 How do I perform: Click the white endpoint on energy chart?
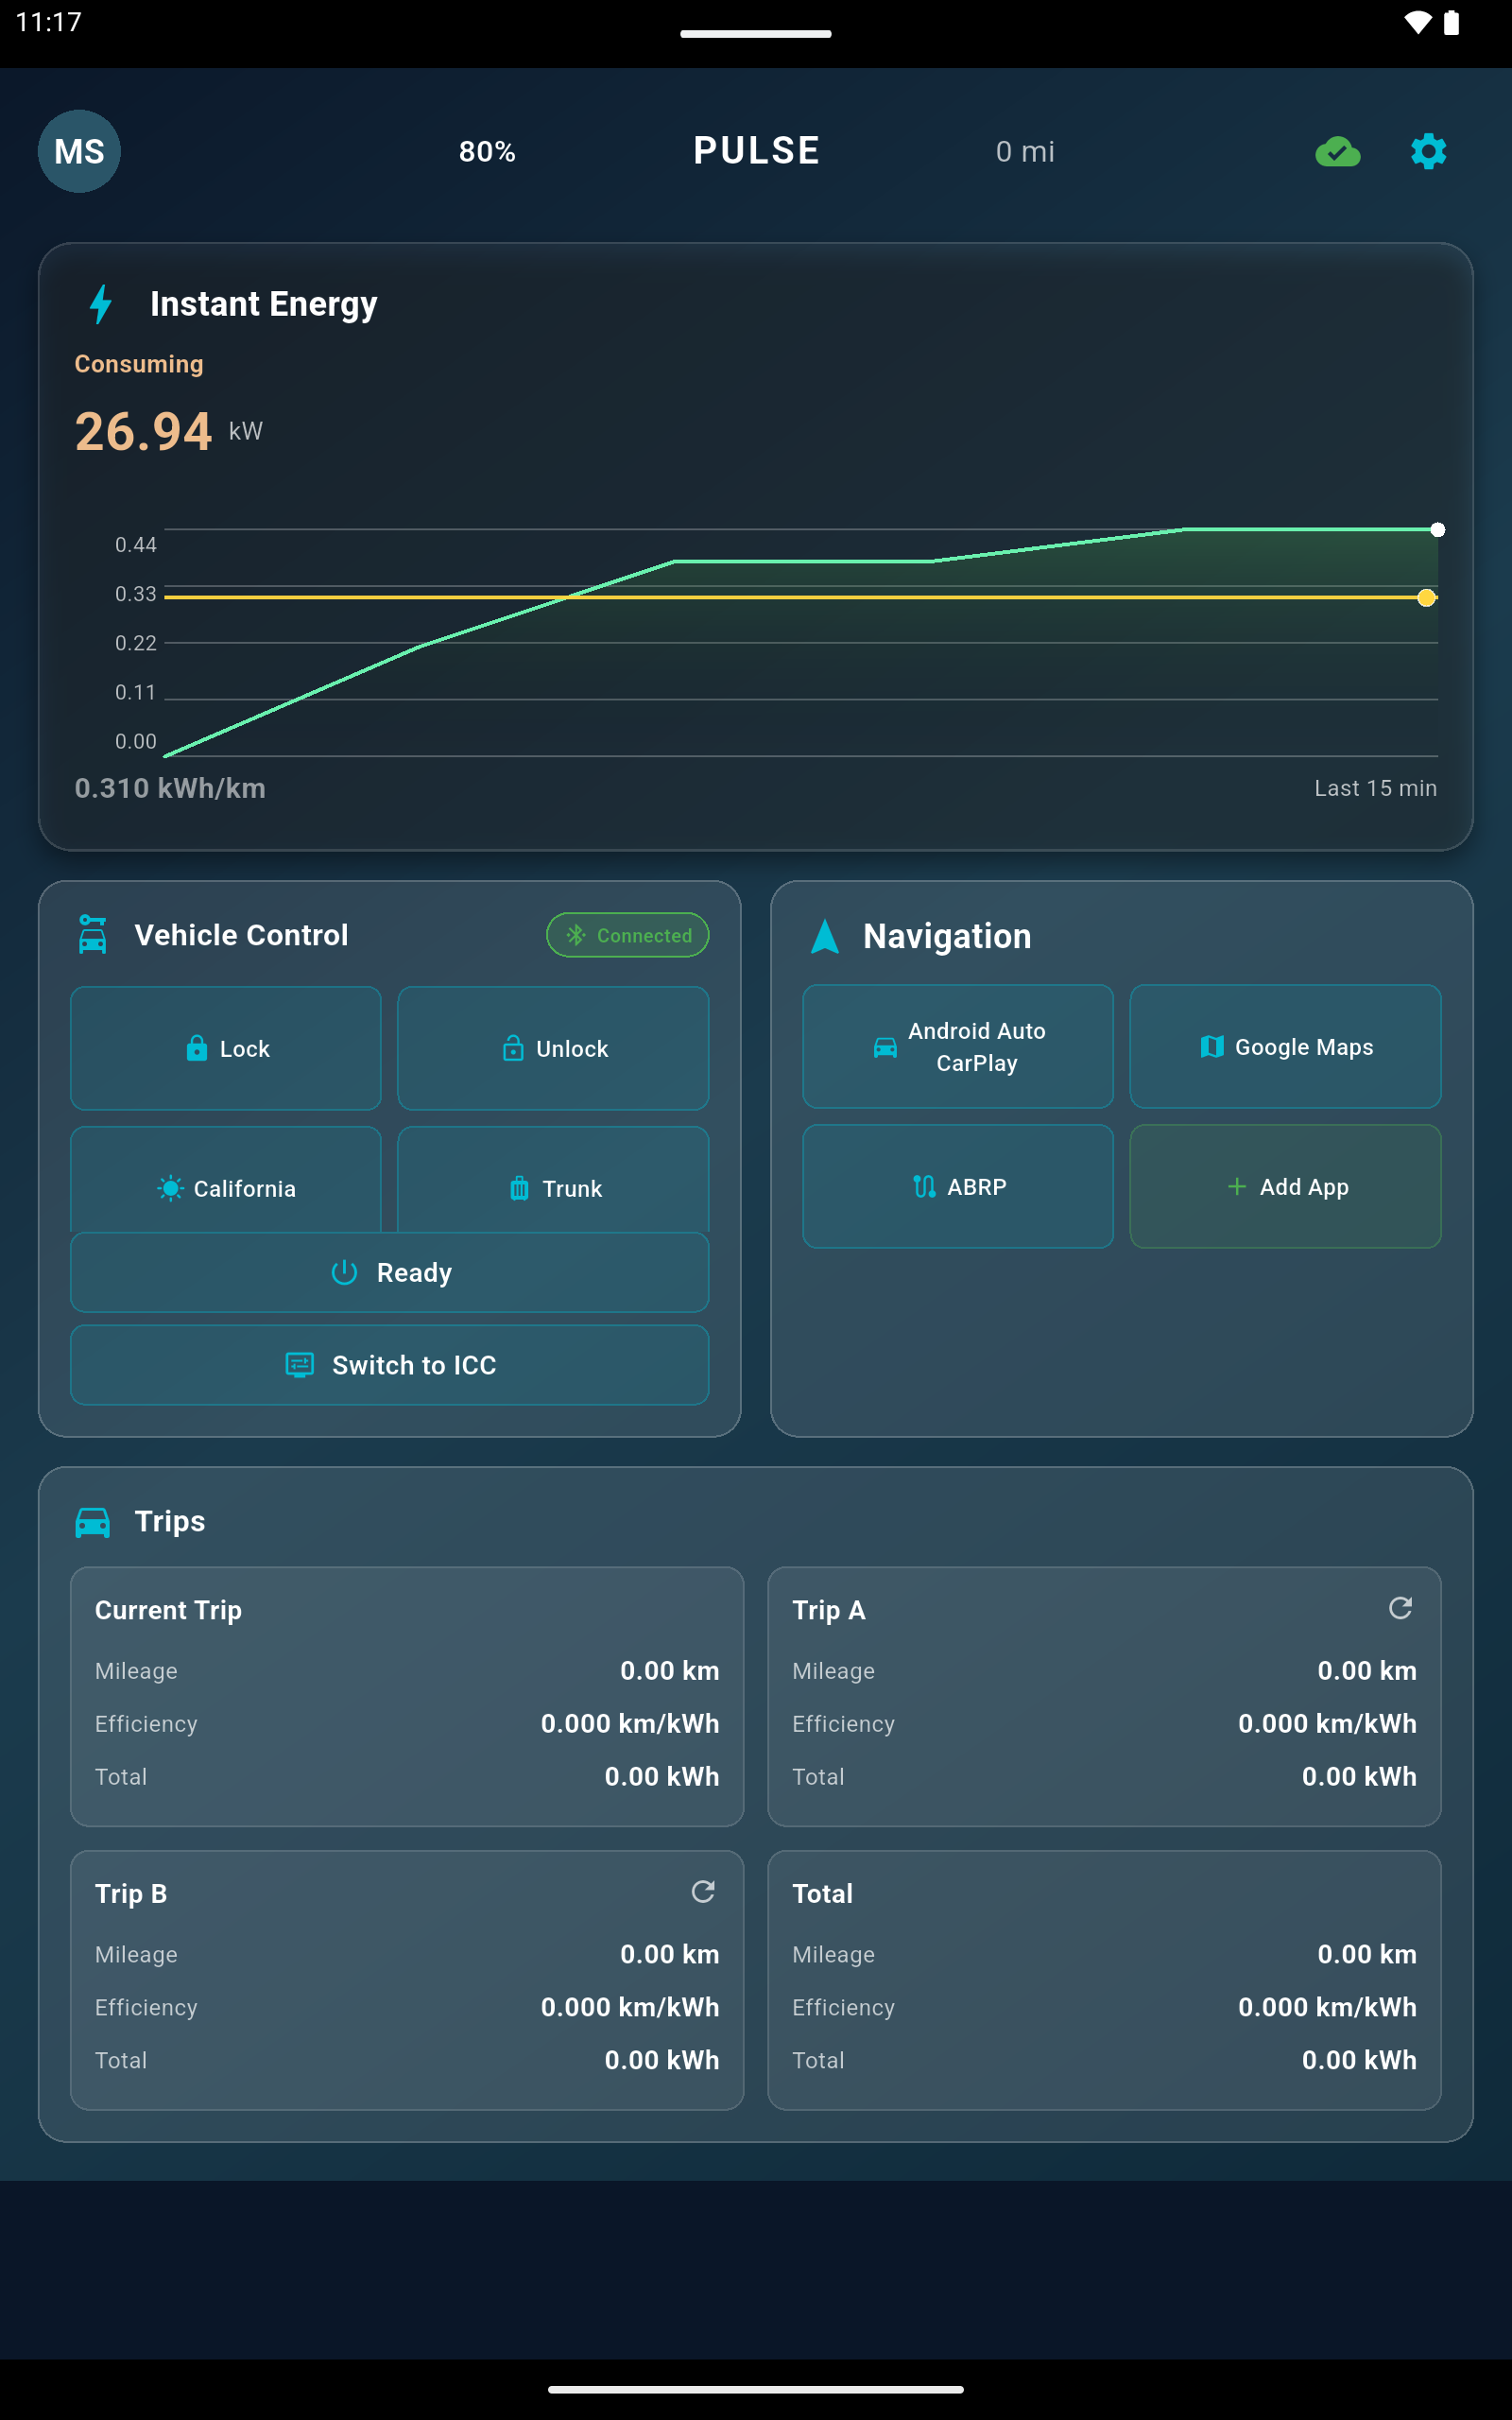[1437, 530]
